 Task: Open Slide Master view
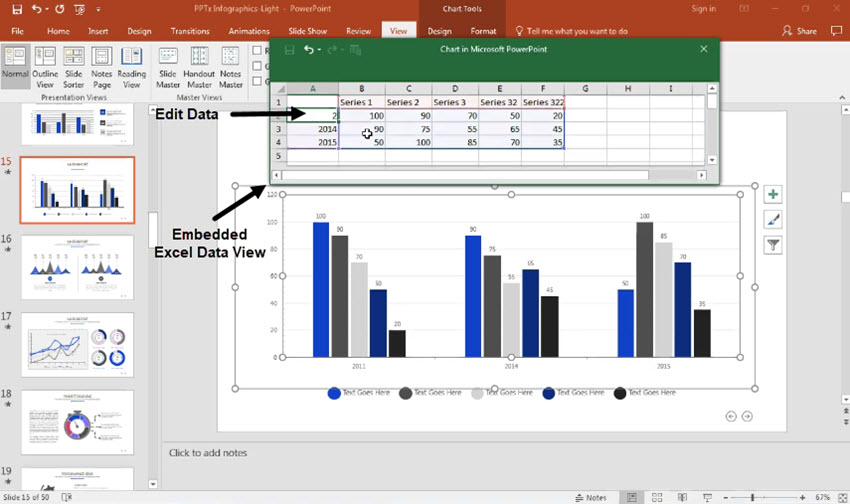(x=168, y=68)
